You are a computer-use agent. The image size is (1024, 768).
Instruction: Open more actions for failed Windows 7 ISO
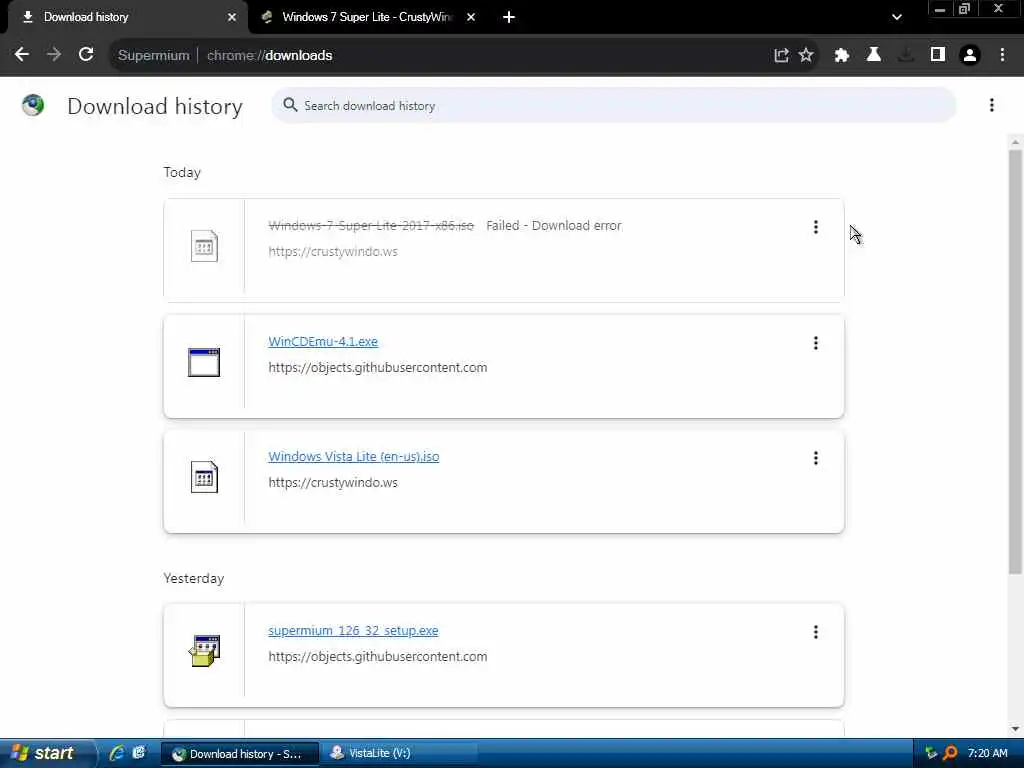816,227
